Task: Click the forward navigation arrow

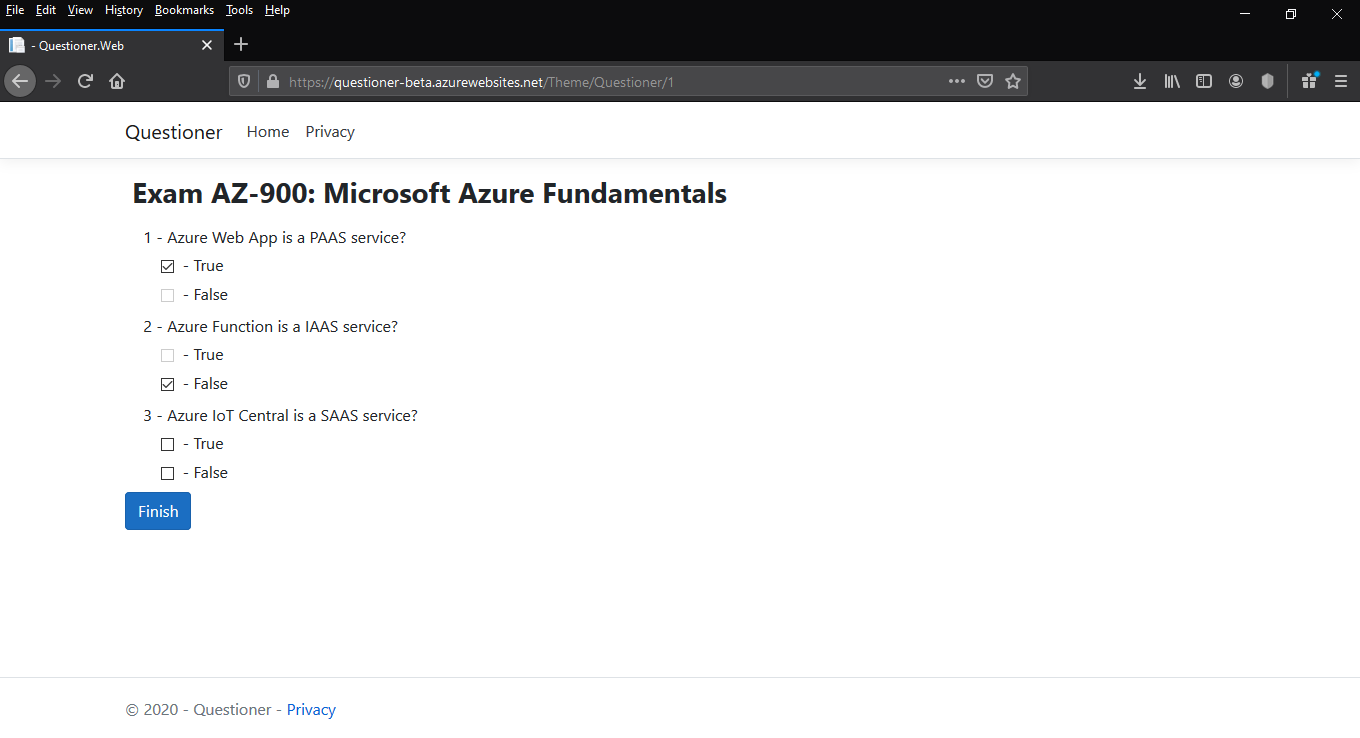Action: (53, 81)
